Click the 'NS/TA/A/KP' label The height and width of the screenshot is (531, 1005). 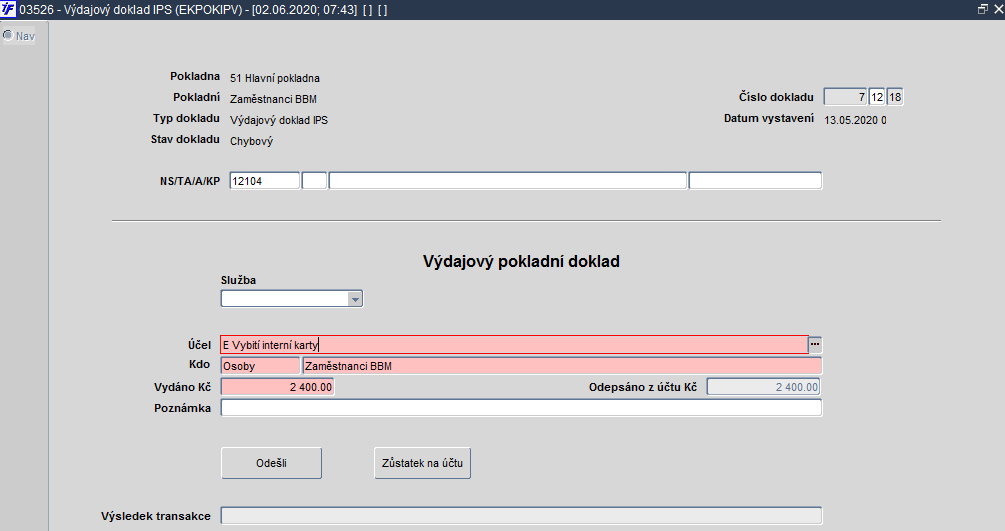click(x=190, y=181)
